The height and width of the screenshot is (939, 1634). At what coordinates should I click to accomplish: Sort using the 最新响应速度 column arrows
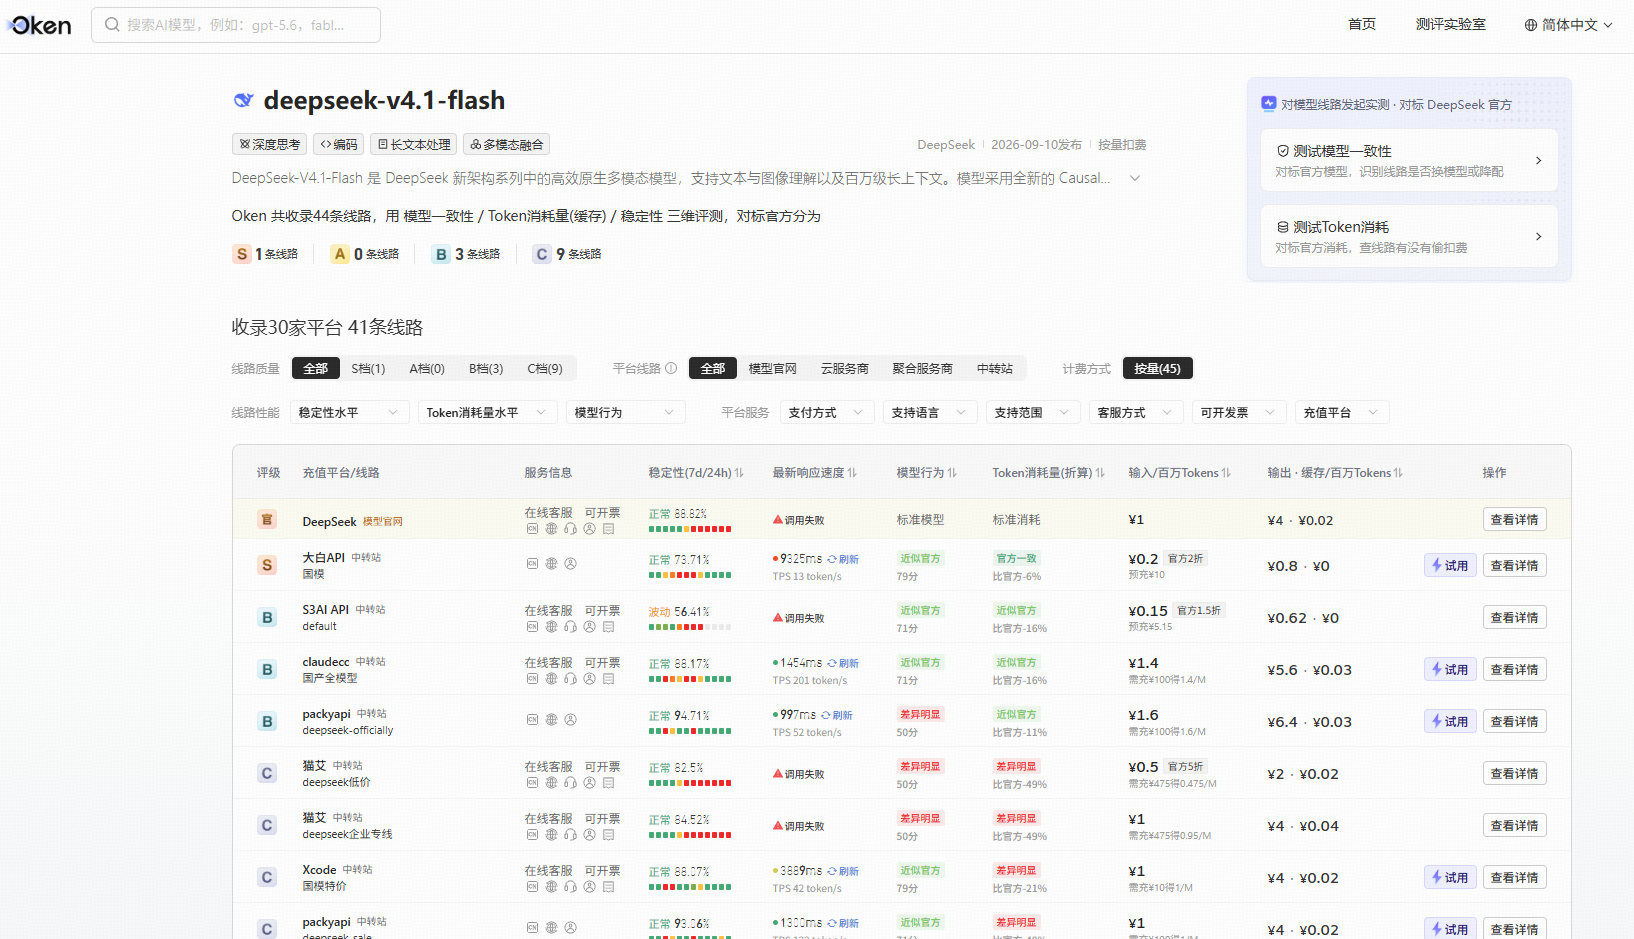tap(852, 473)
